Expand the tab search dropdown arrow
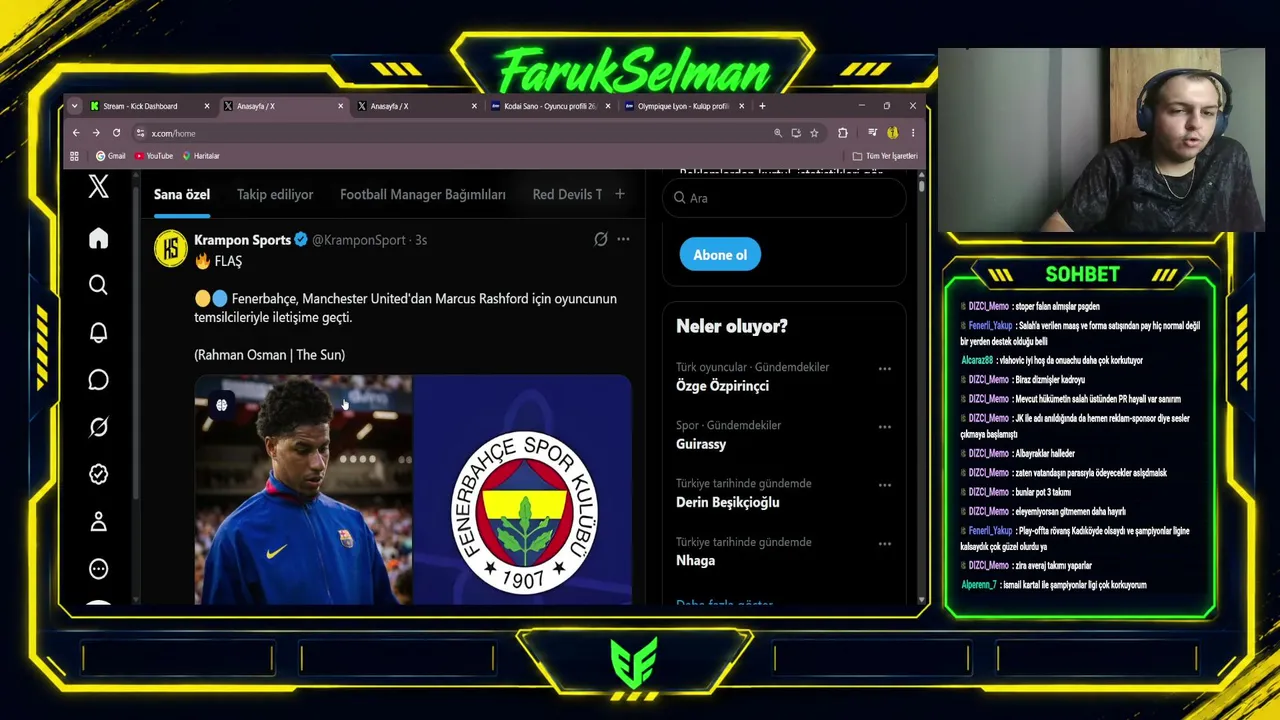This screenshot has height=720, width=1280. click(x=74, y=106)
